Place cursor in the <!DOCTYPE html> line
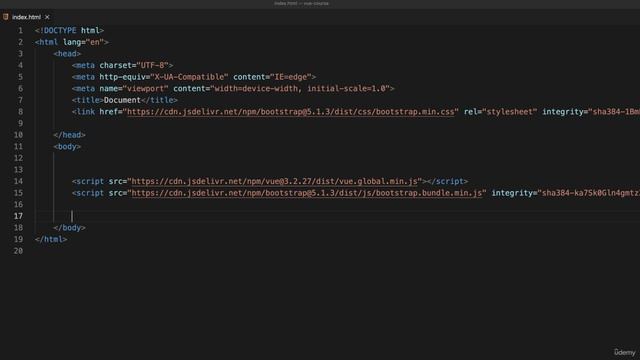This screenshot has width=640, height=360. click(x=69, y=31)
